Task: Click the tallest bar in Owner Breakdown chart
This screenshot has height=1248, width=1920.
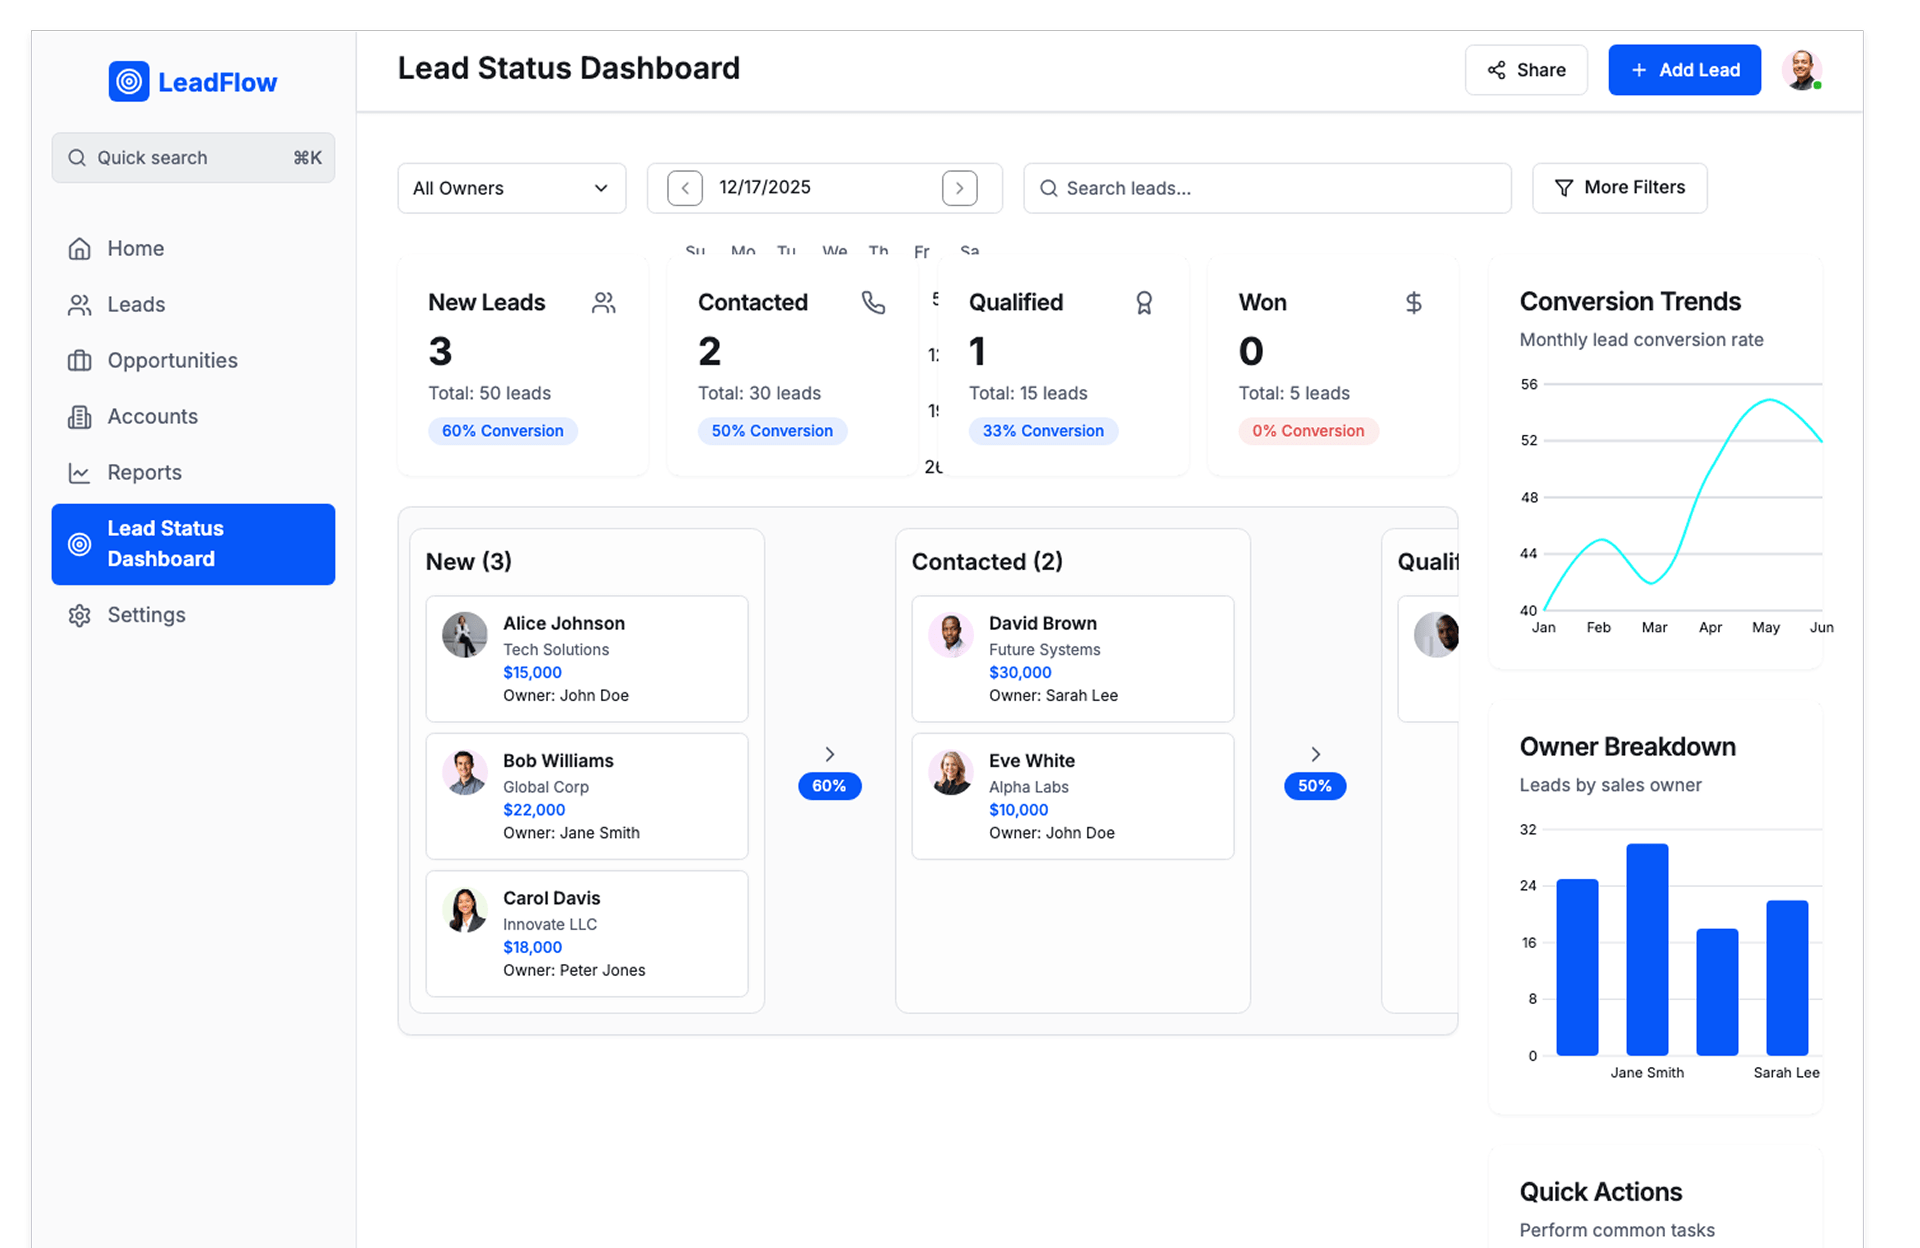Action: (x=1647, y=949)
